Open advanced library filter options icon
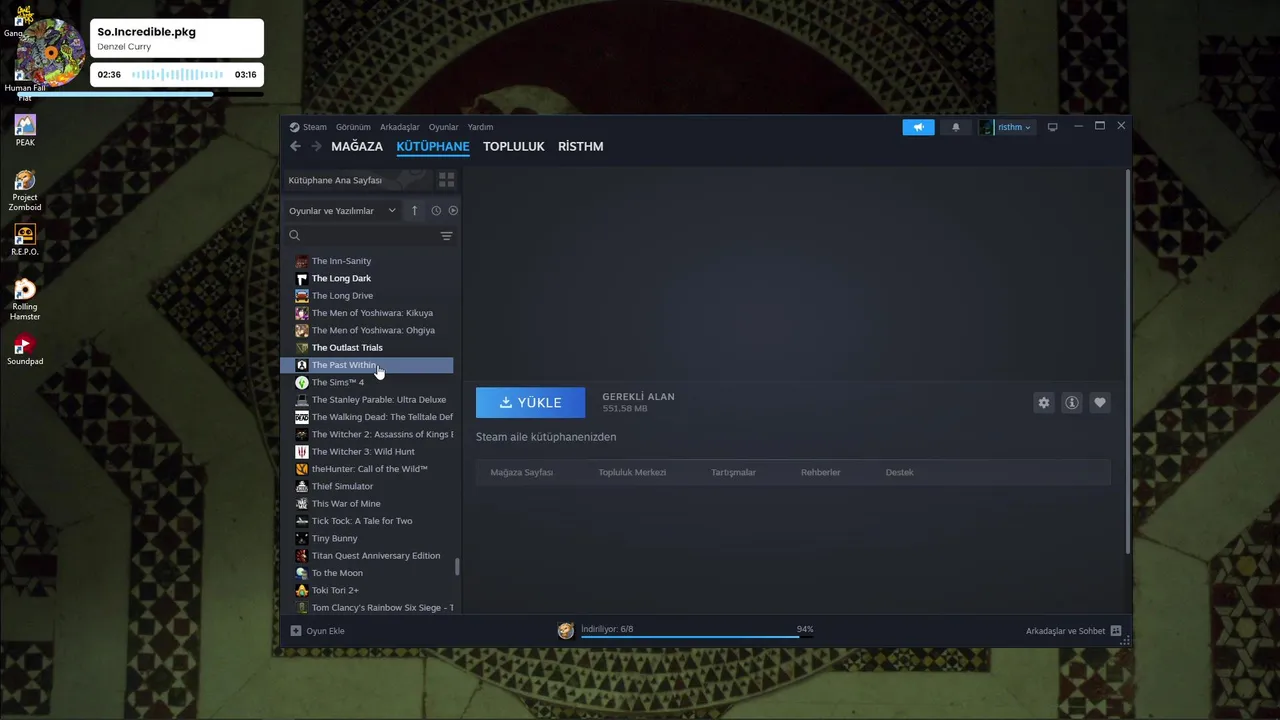The height and width of the screenshot is (720, 1280). pos(446,236)
